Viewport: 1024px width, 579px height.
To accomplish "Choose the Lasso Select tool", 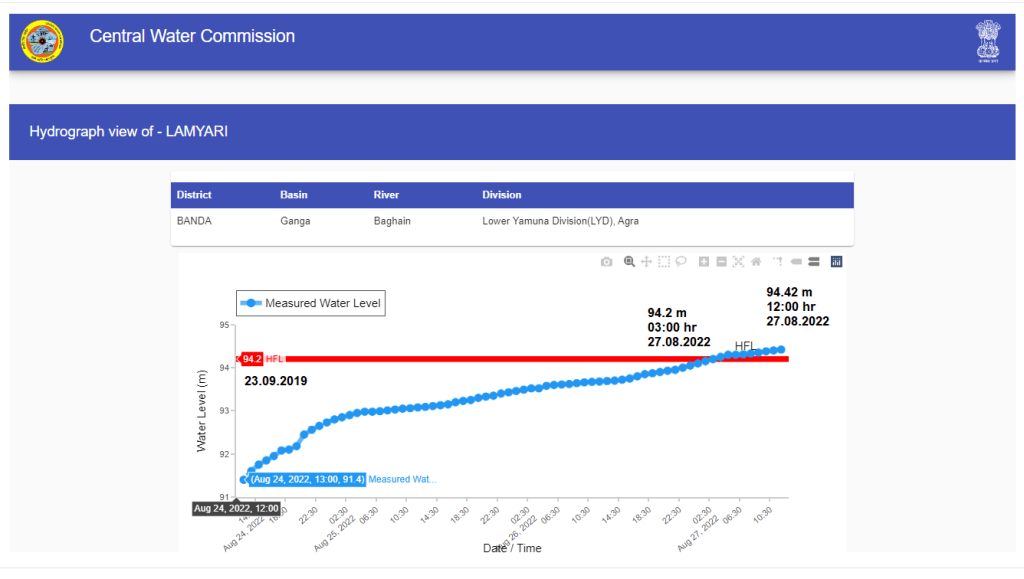I will 680,262.
